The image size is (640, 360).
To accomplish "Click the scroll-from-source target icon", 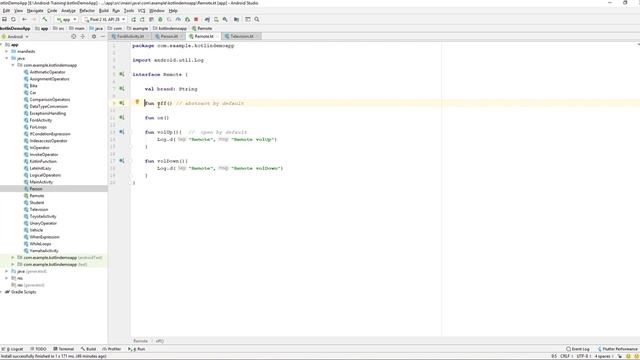I will click(74, 37).
